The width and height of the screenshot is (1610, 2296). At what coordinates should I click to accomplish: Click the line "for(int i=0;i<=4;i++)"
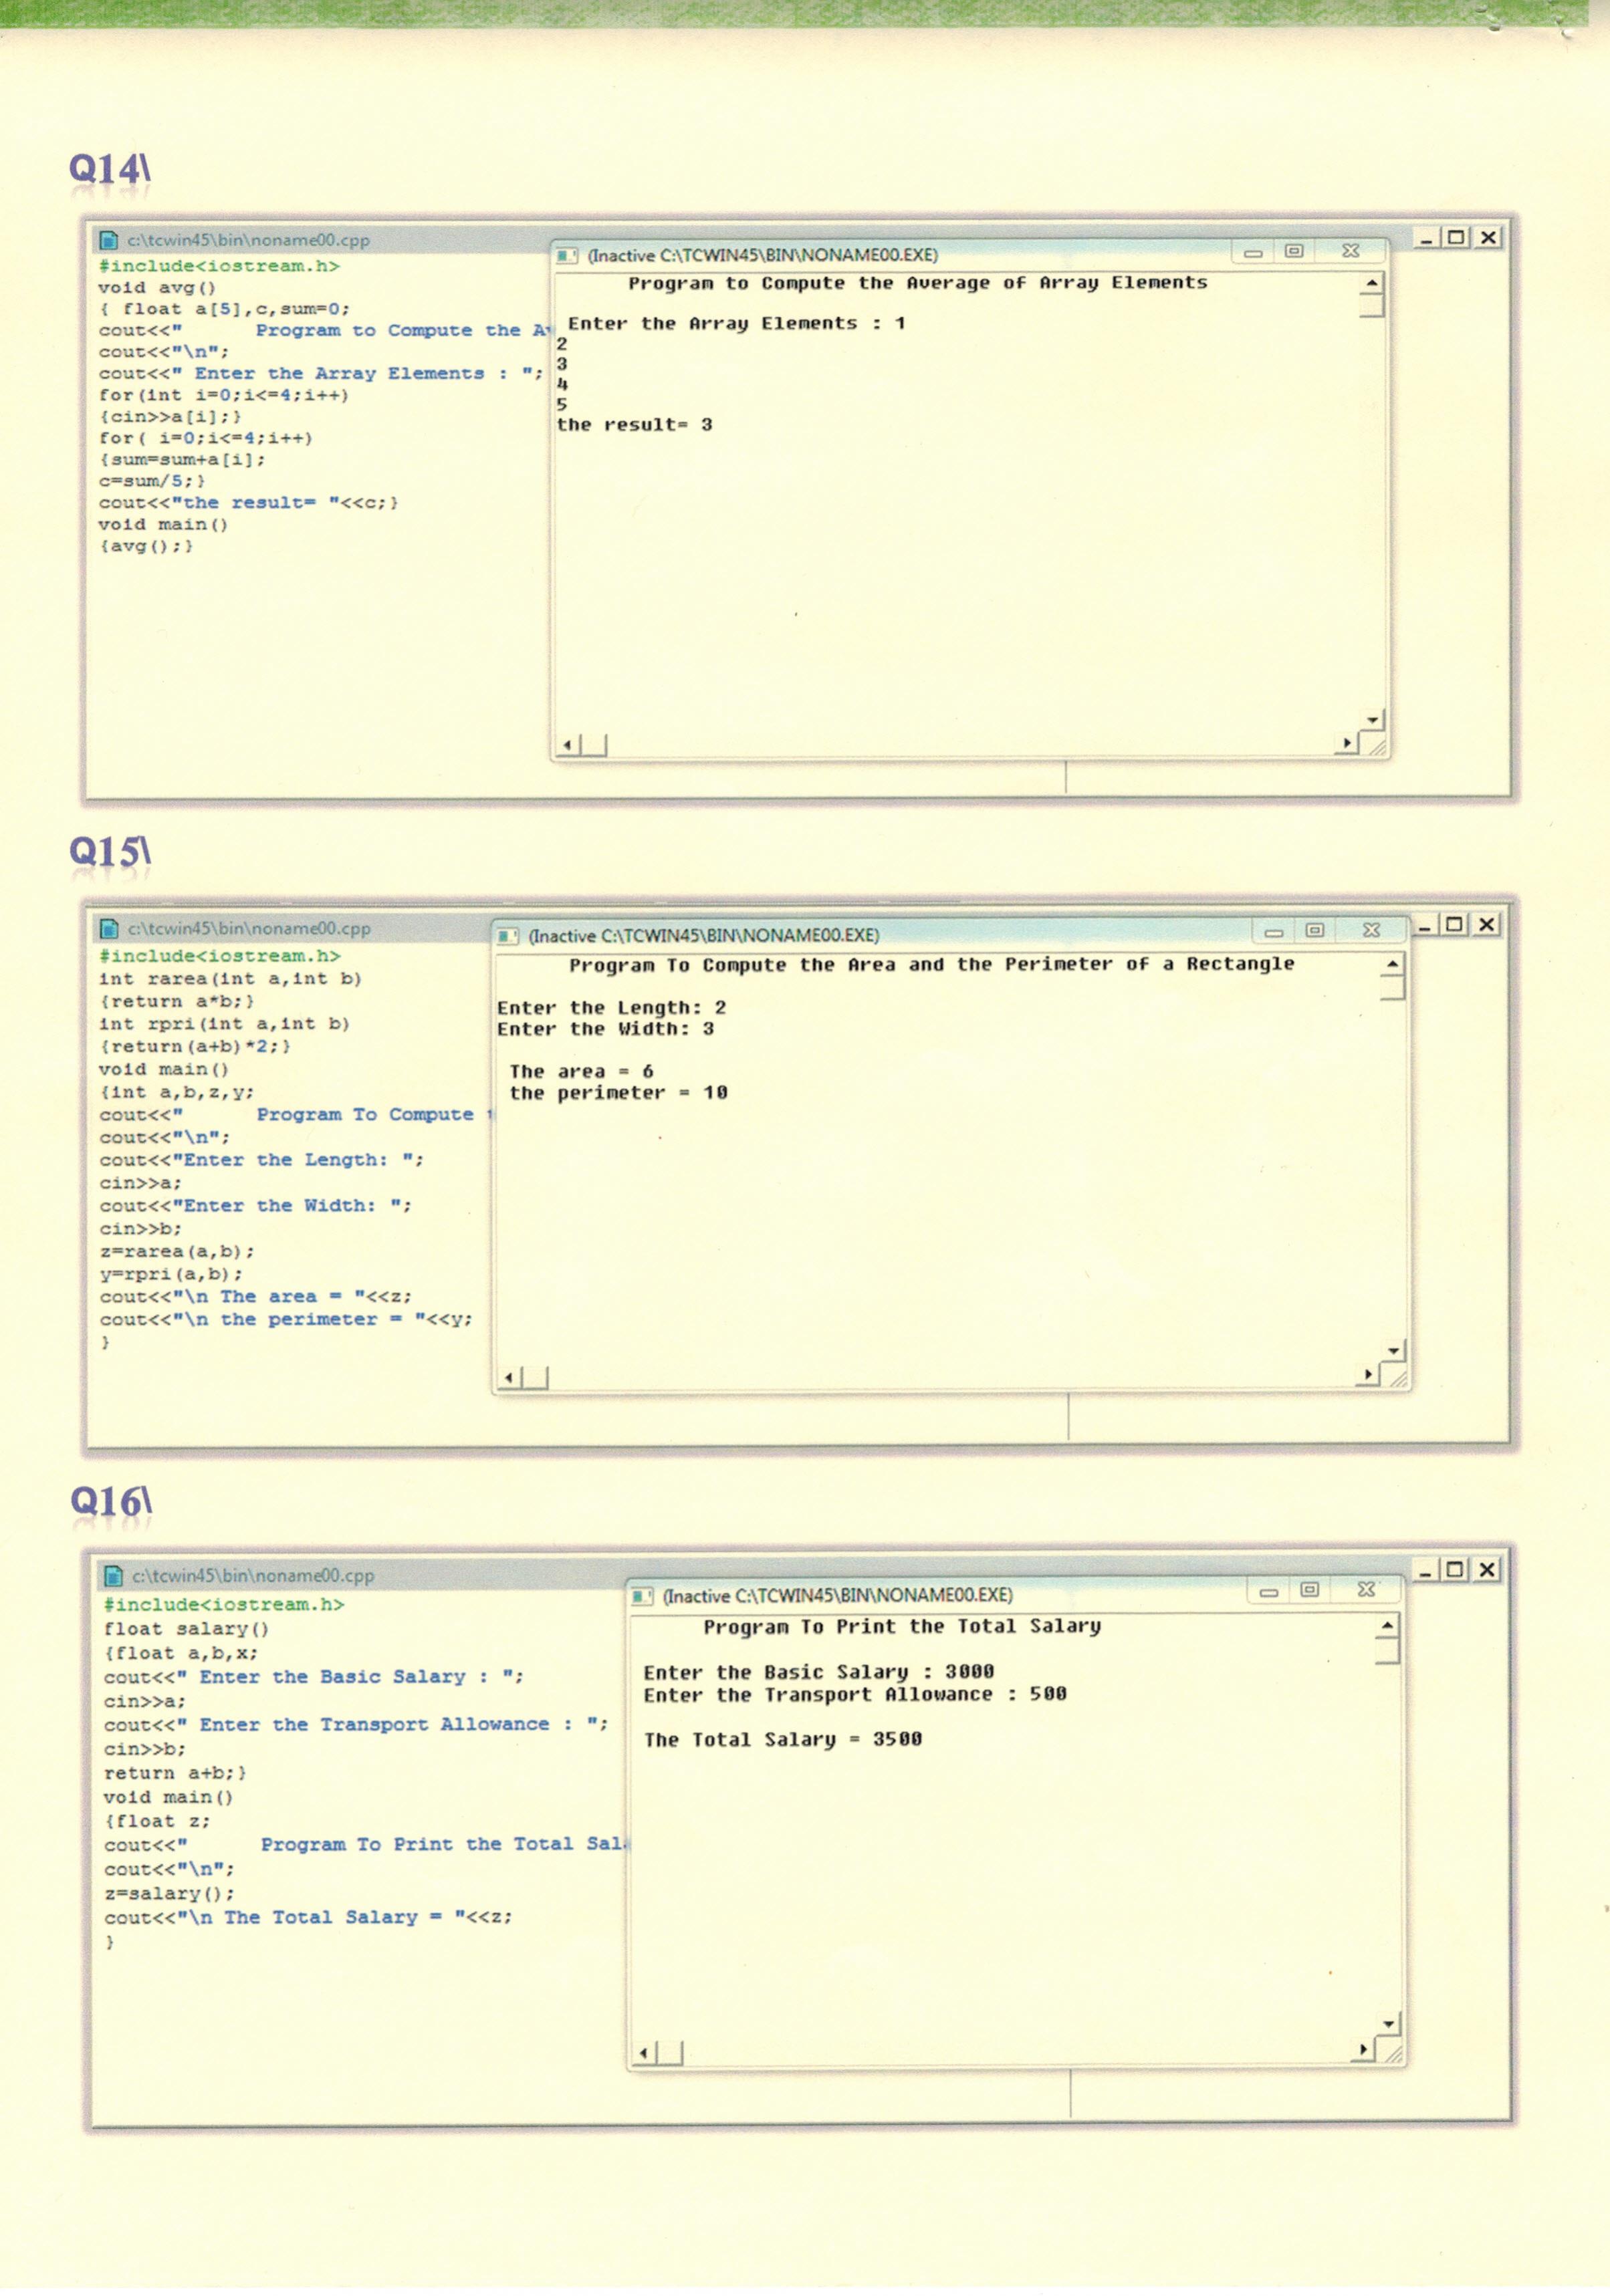(224, 395)
